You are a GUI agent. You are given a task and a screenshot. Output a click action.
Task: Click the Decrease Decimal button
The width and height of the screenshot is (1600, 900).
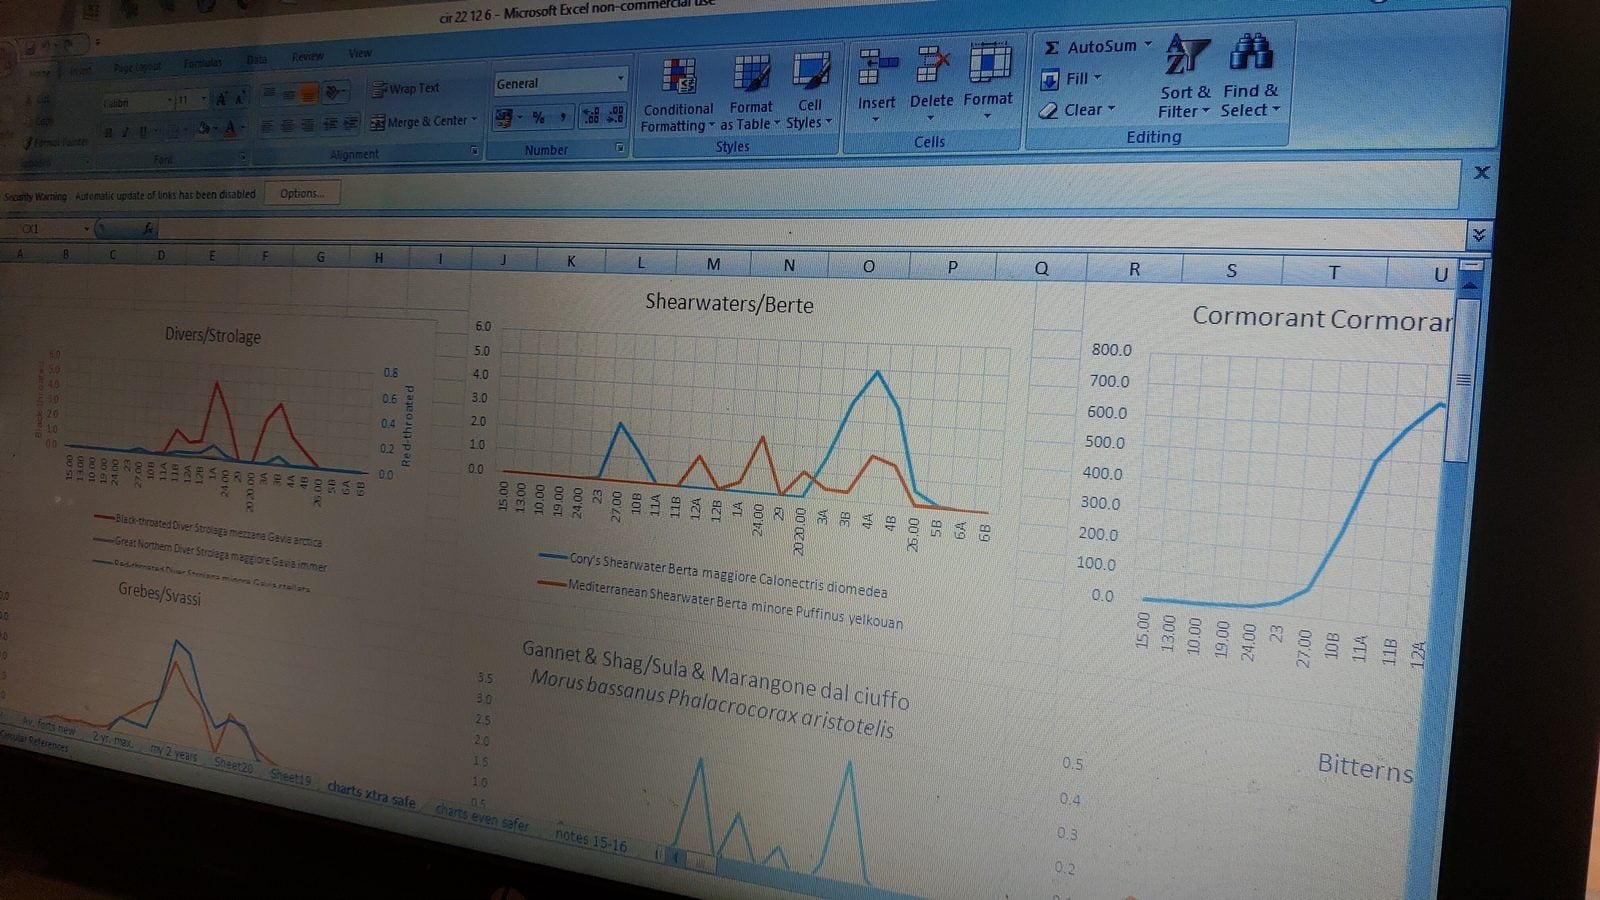616,115
